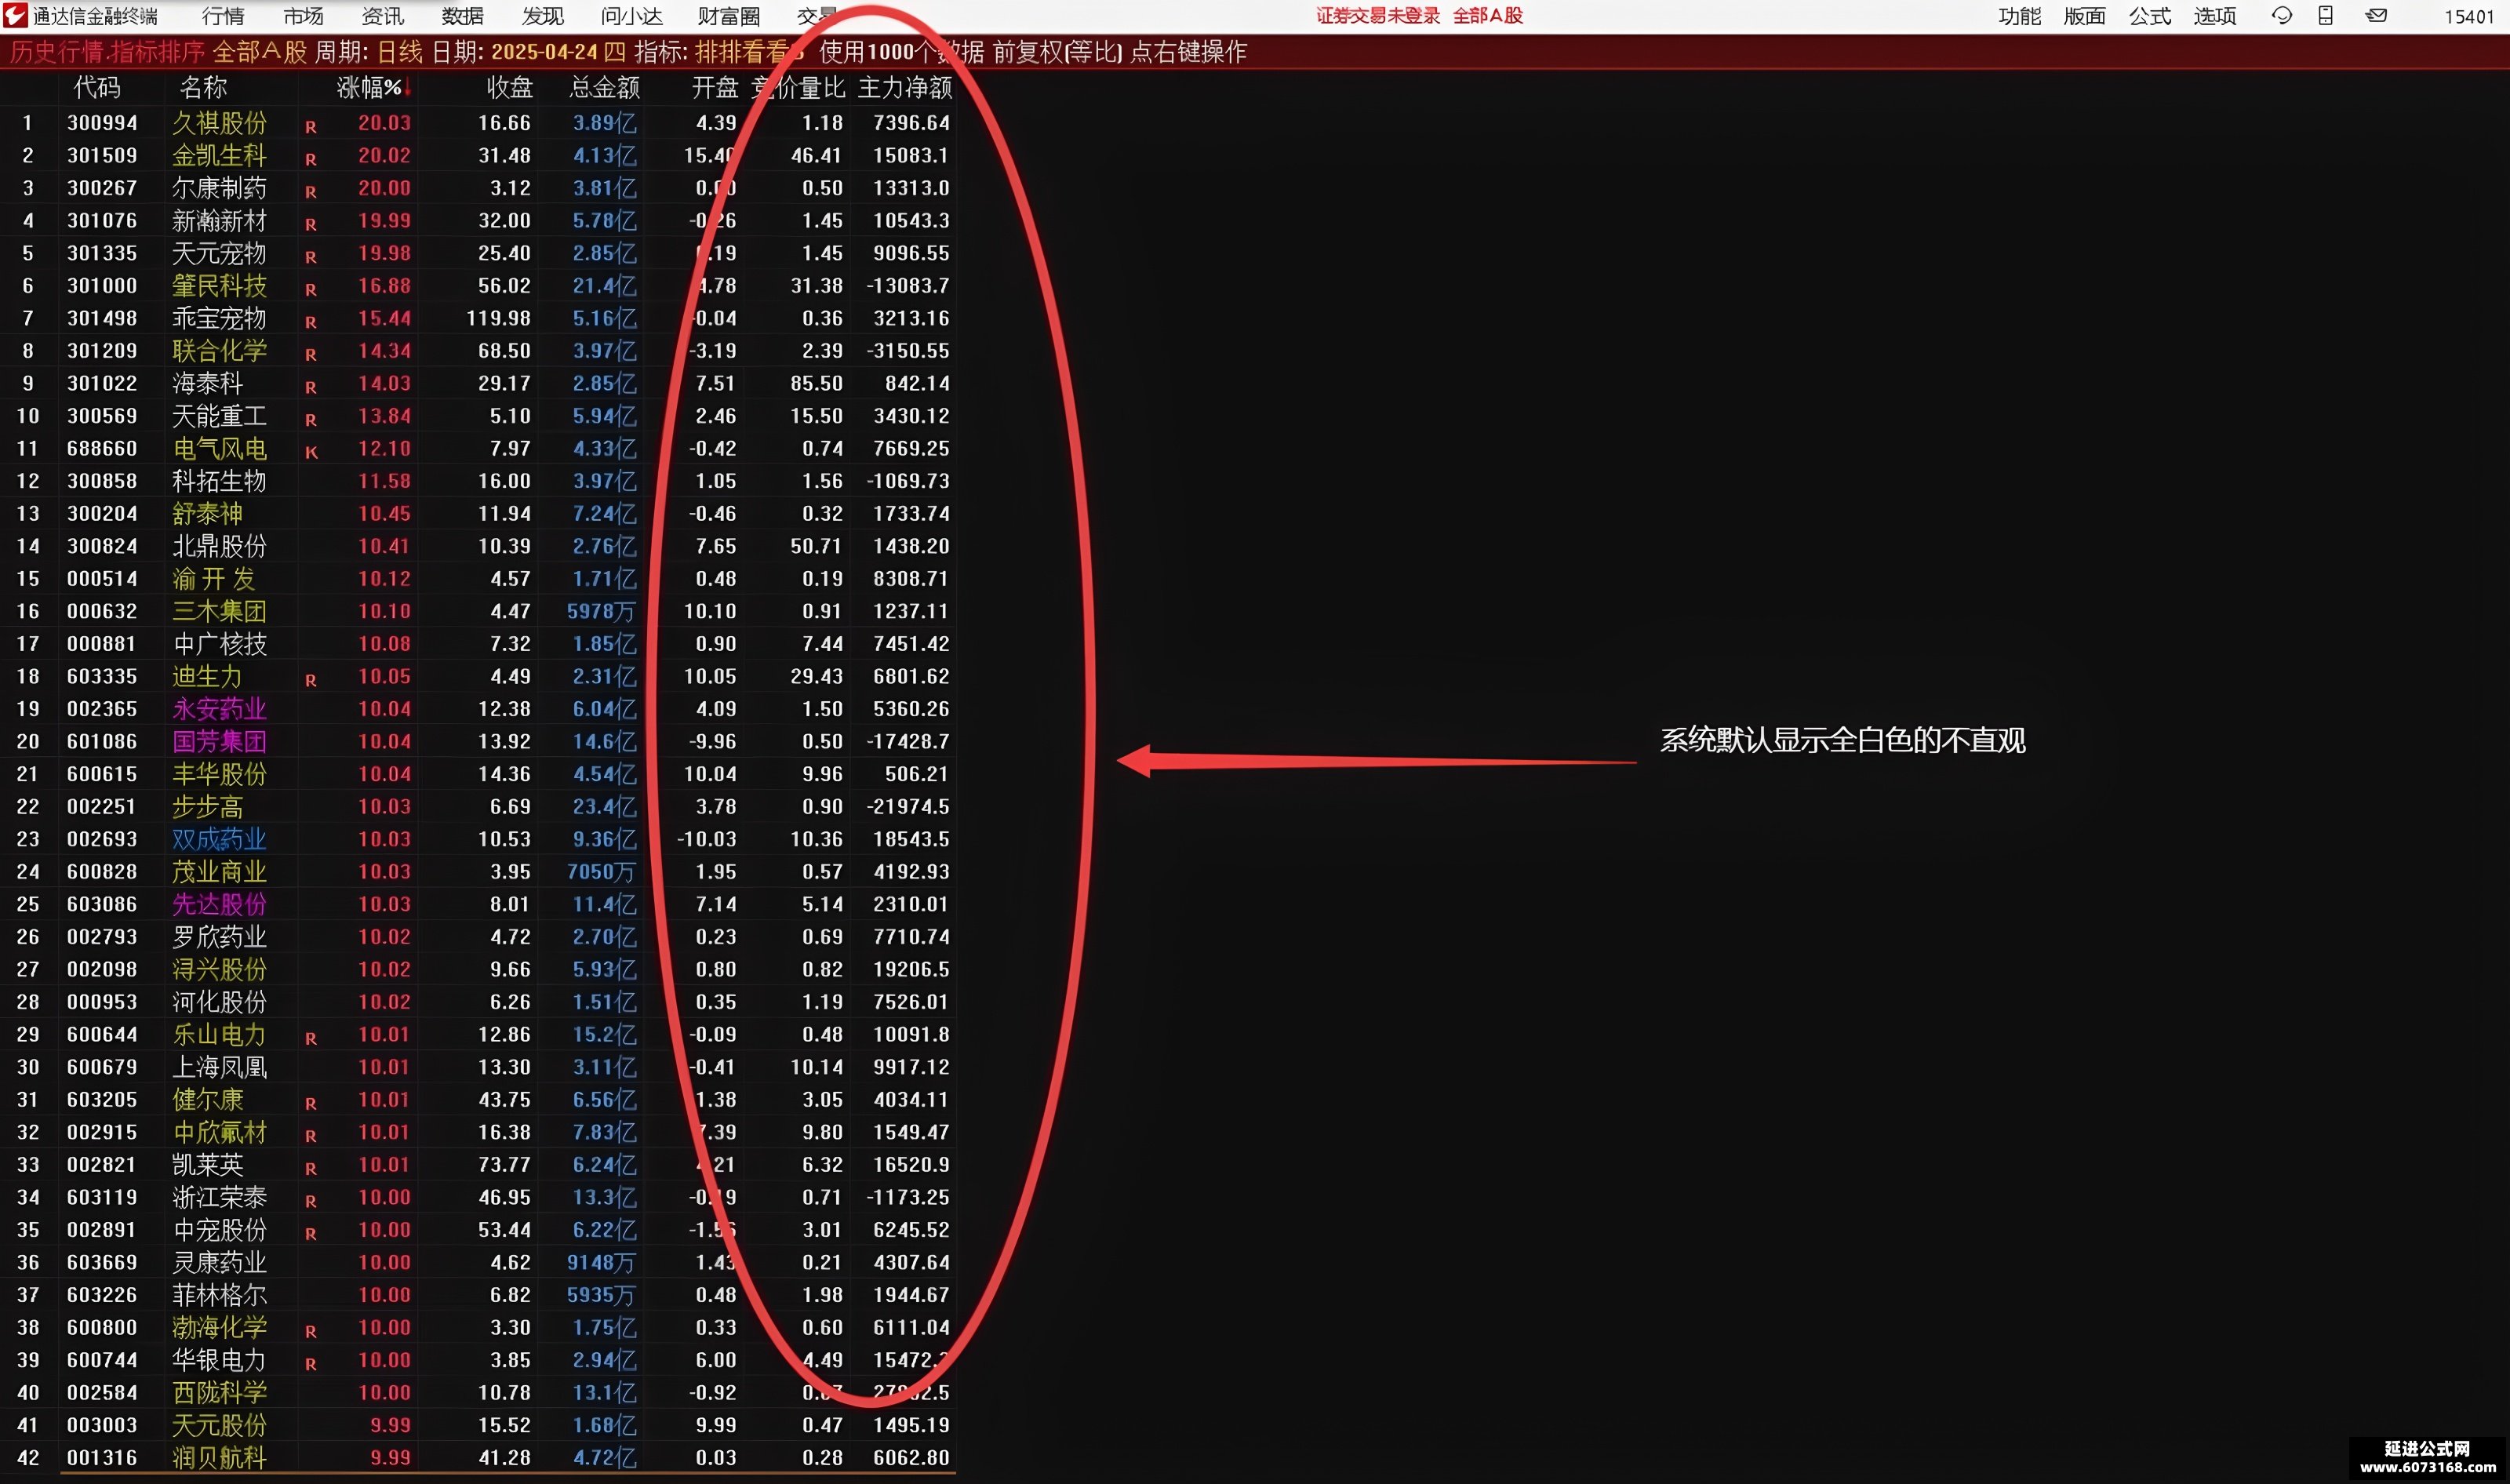Viewport: 2510px width, 1484px height.
Task: Sort by 总金额 column header
Action: pos(604,88)
